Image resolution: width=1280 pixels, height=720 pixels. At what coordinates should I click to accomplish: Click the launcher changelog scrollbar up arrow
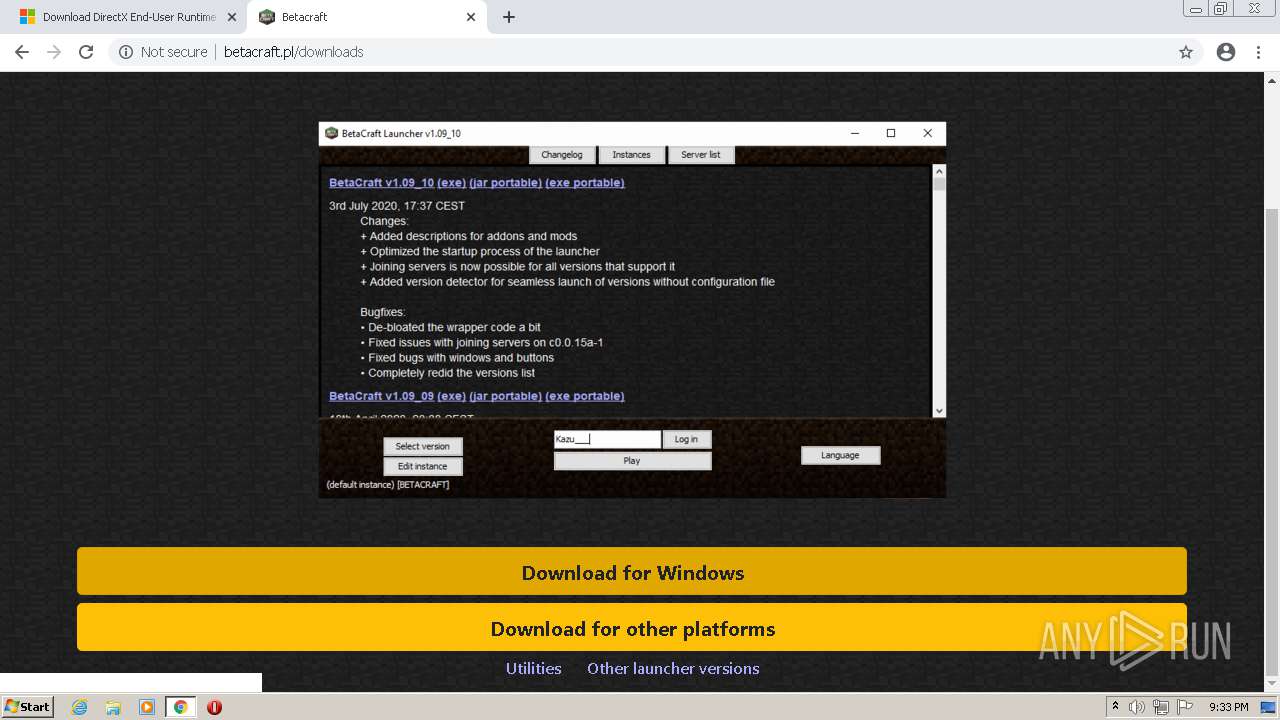pyautogui.click(x=939, y=171)
